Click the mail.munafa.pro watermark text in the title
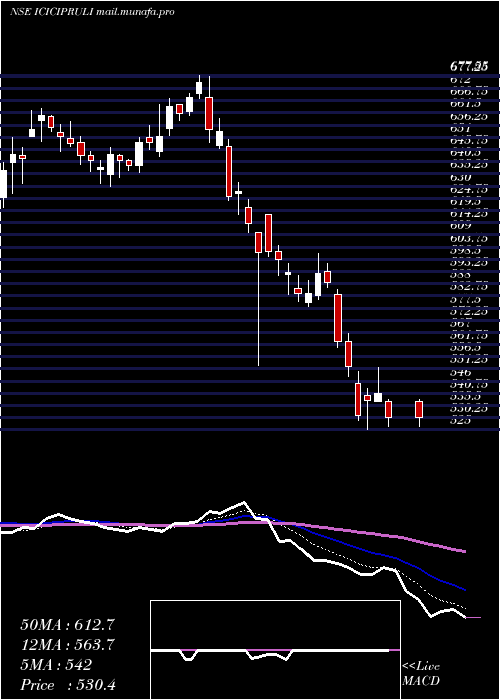 click(x=135, y=12)
